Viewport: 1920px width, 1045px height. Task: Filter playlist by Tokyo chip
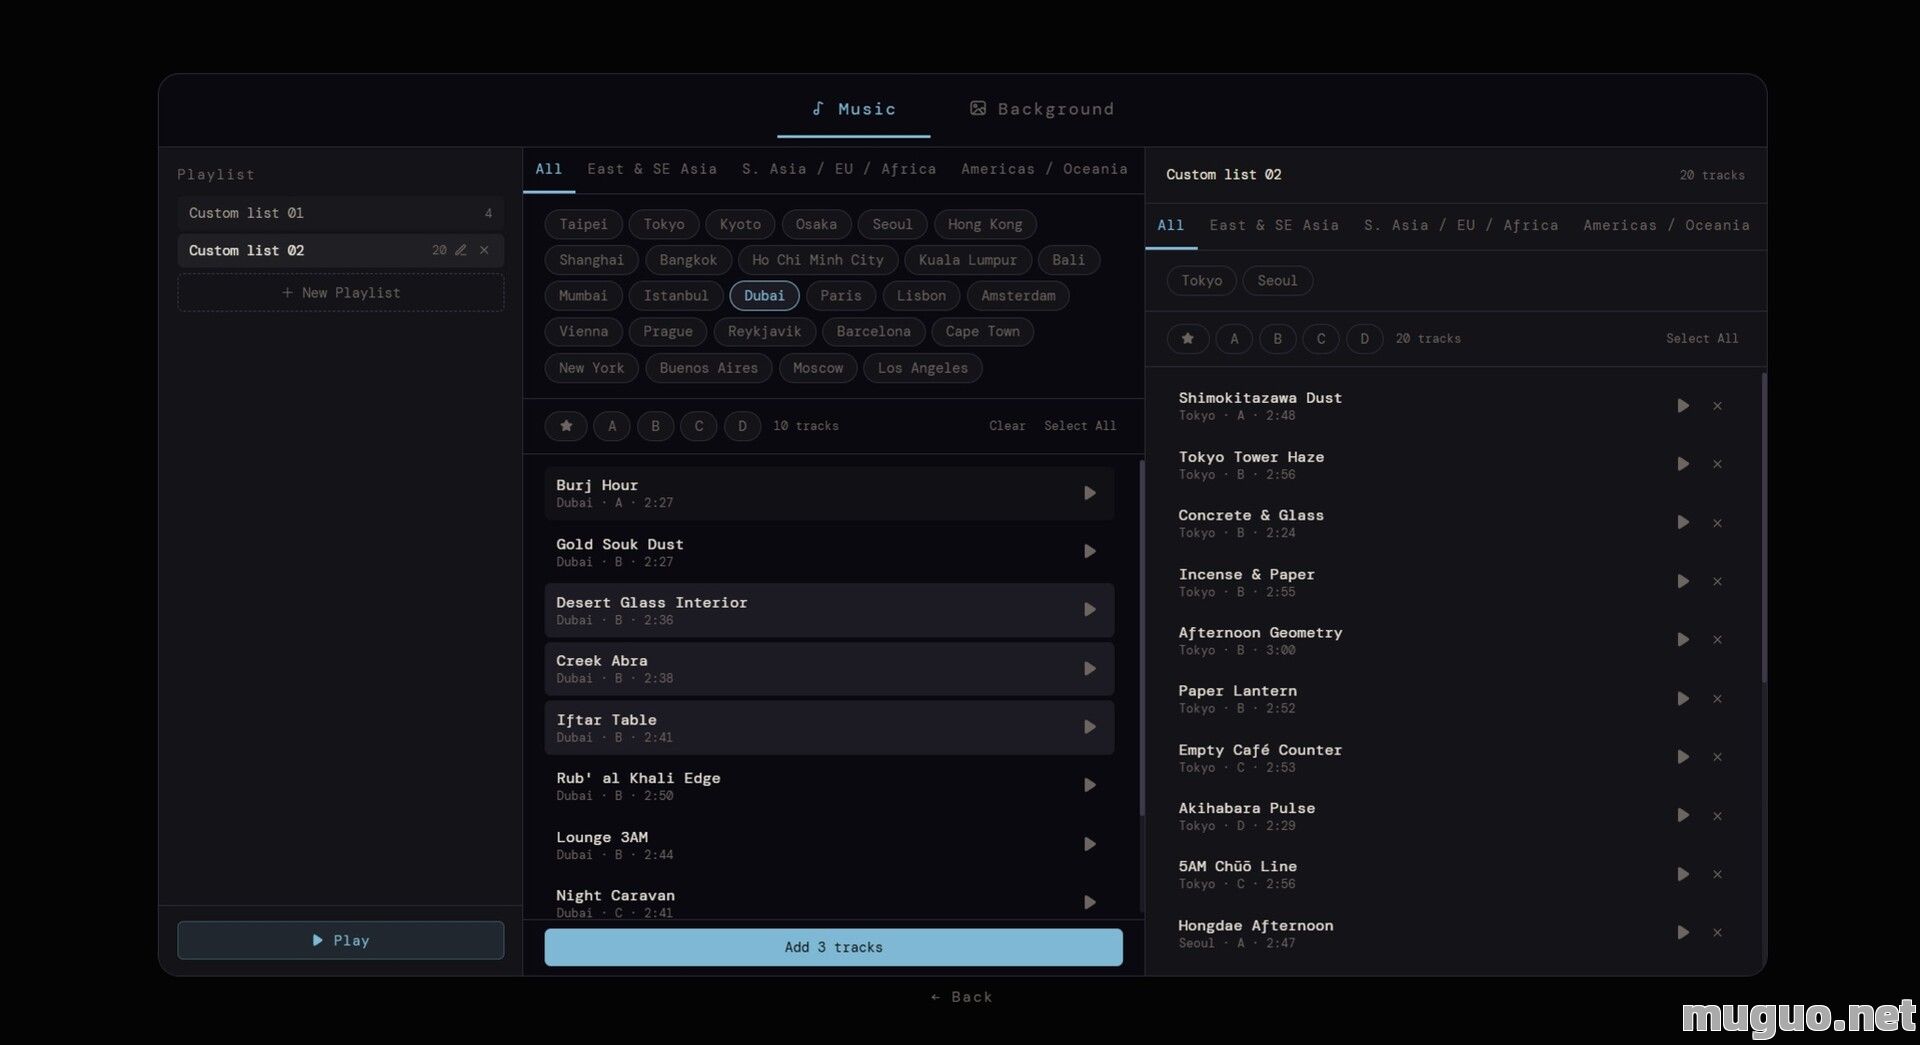(1201, 281)
